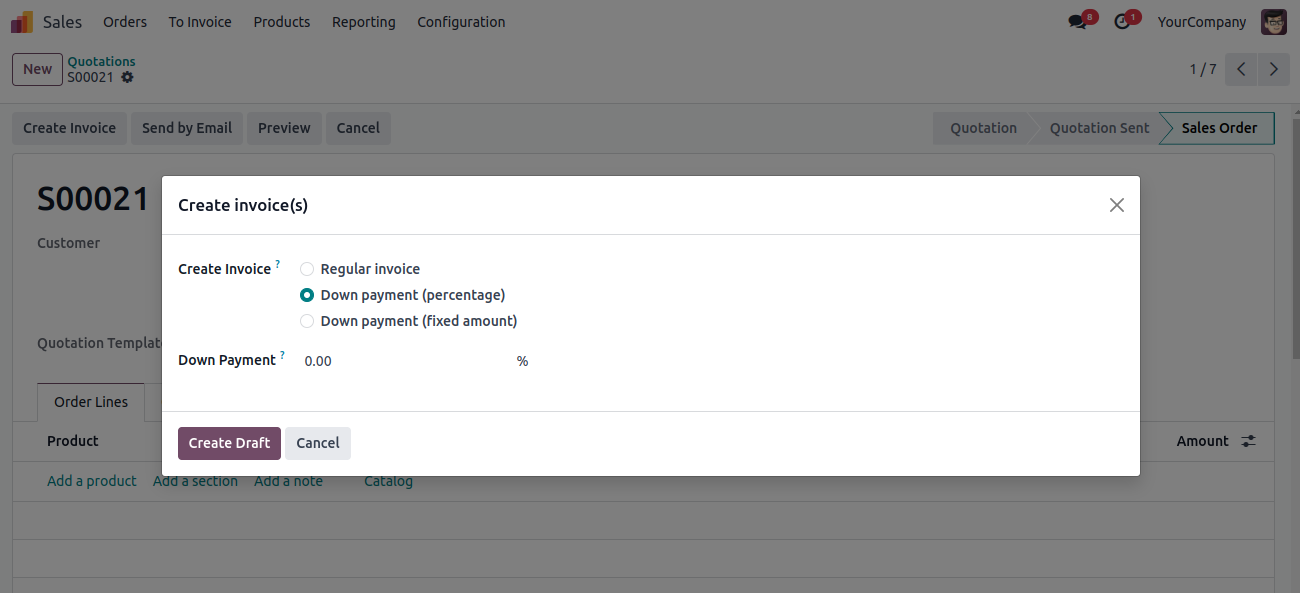Open the Orders menu
Screen dimensions: 1300x593
tap(125, 22)
